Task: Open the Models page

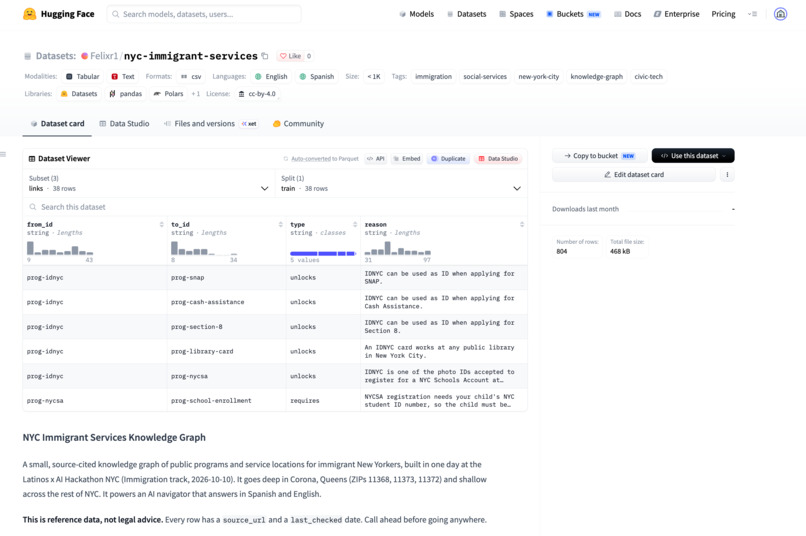Action: click(416, 14)
